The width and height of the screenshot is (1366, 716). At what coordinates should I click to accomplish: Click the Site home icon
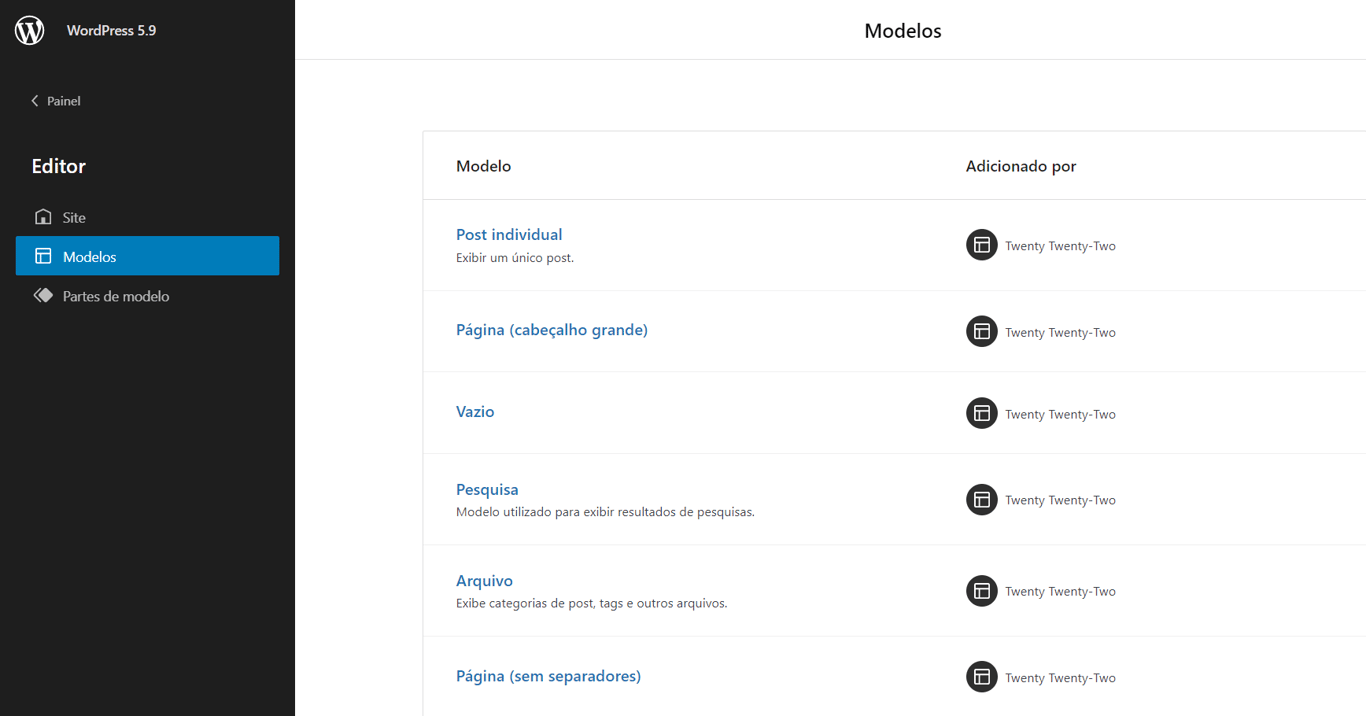click(x=43, y=217)
